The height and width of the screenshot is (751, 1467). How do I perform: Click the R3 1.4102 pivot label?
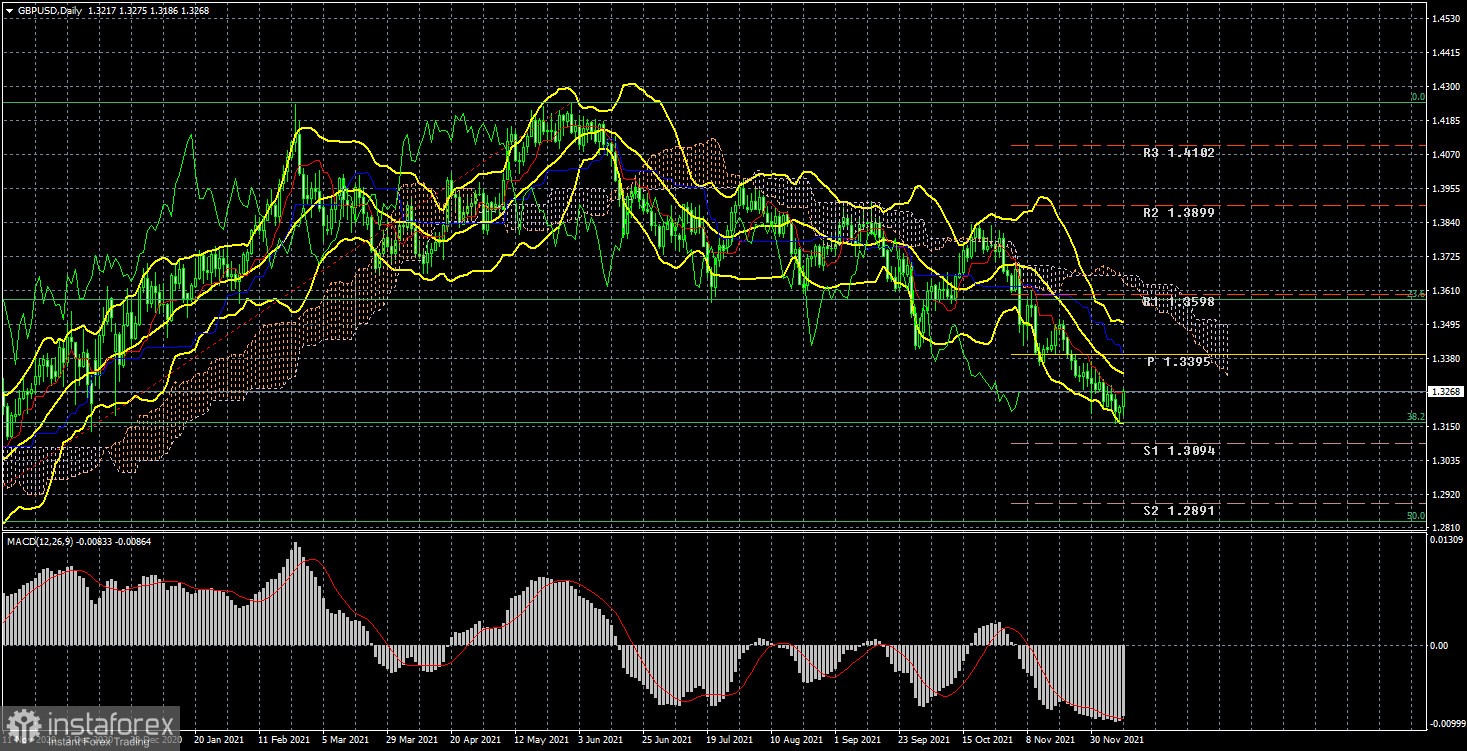(x=1180, y=154)
